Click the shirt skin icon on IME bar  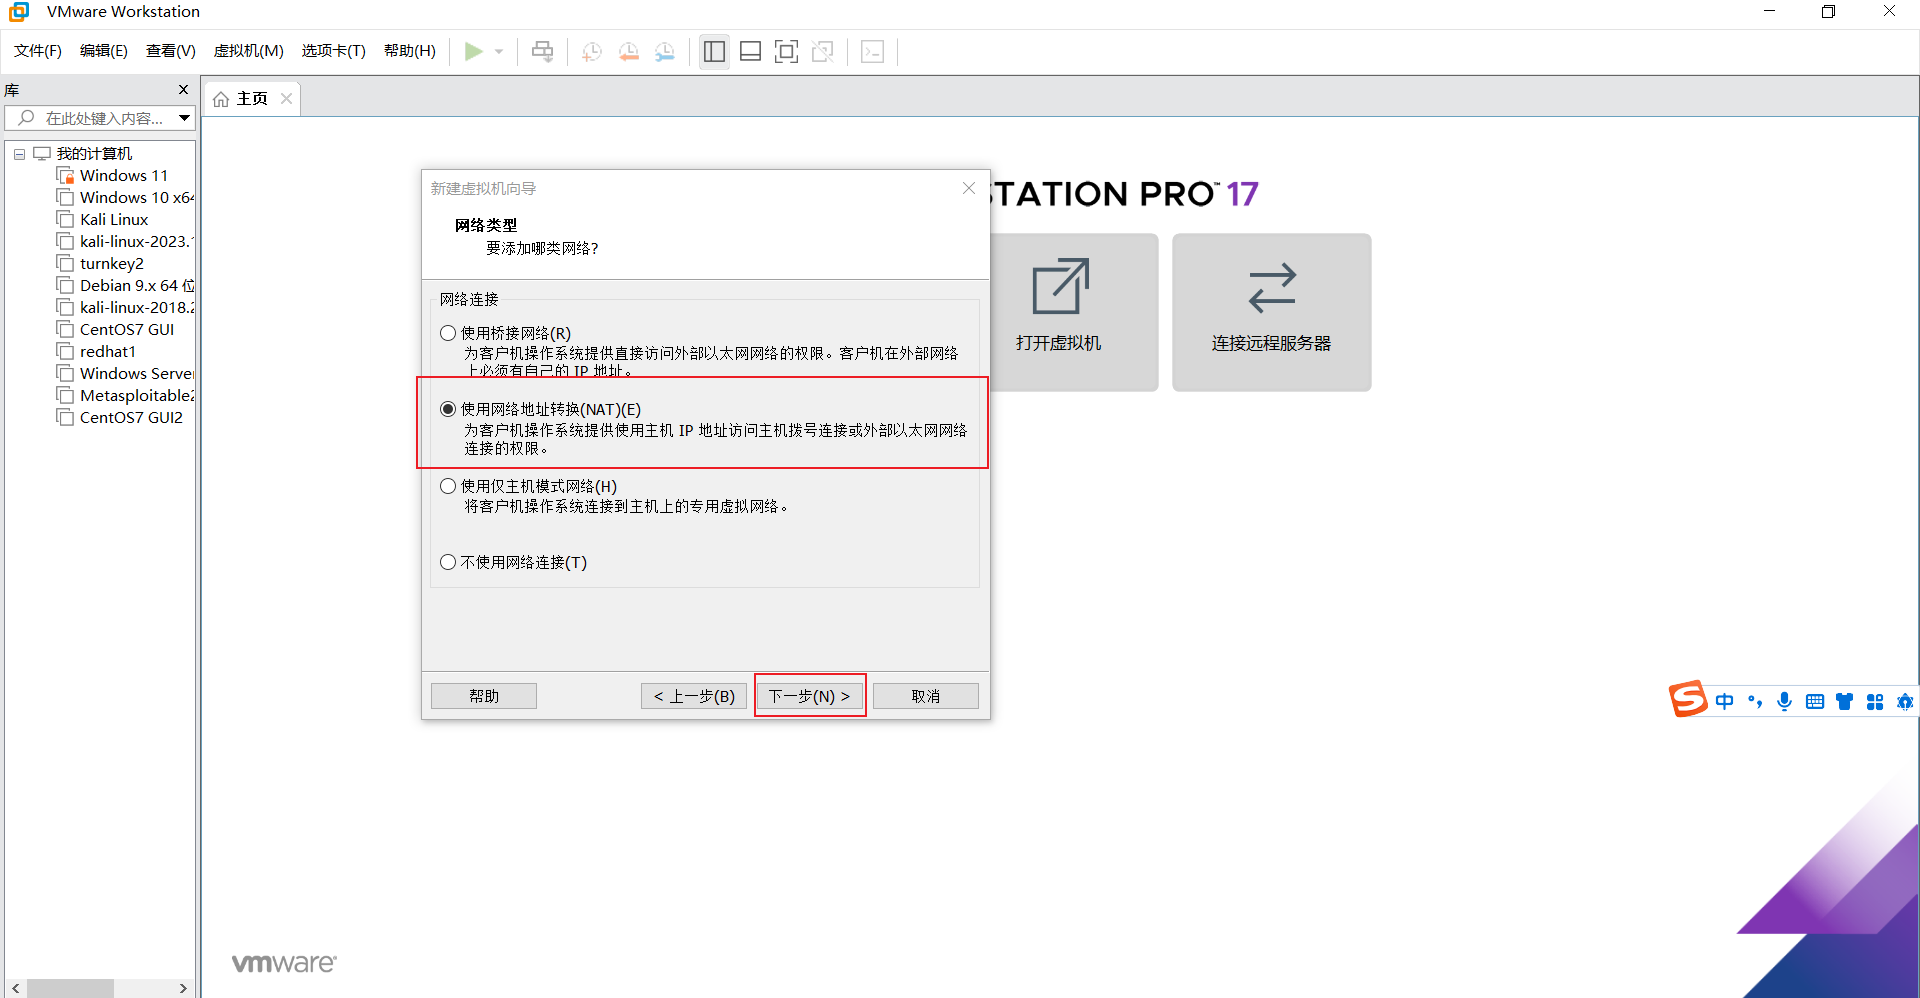[x=1845, y=701]
